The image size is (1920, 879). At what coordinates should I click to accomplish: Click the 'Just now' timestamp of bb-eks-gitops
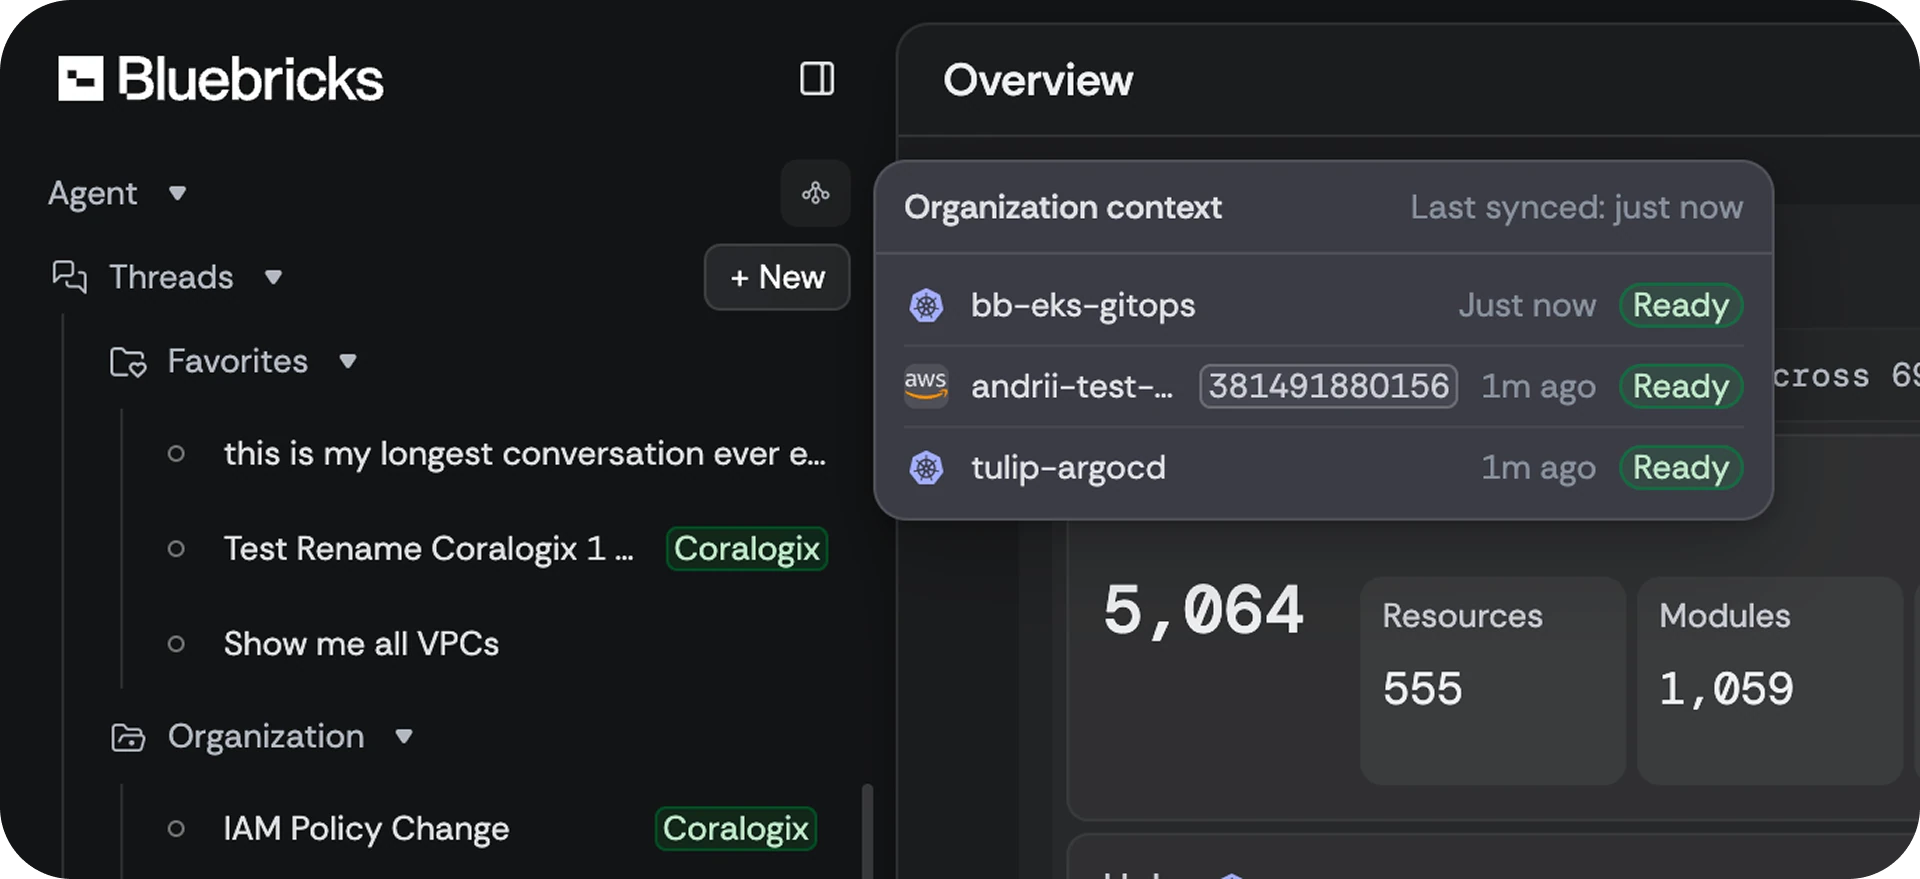(x=1527, y=305)
